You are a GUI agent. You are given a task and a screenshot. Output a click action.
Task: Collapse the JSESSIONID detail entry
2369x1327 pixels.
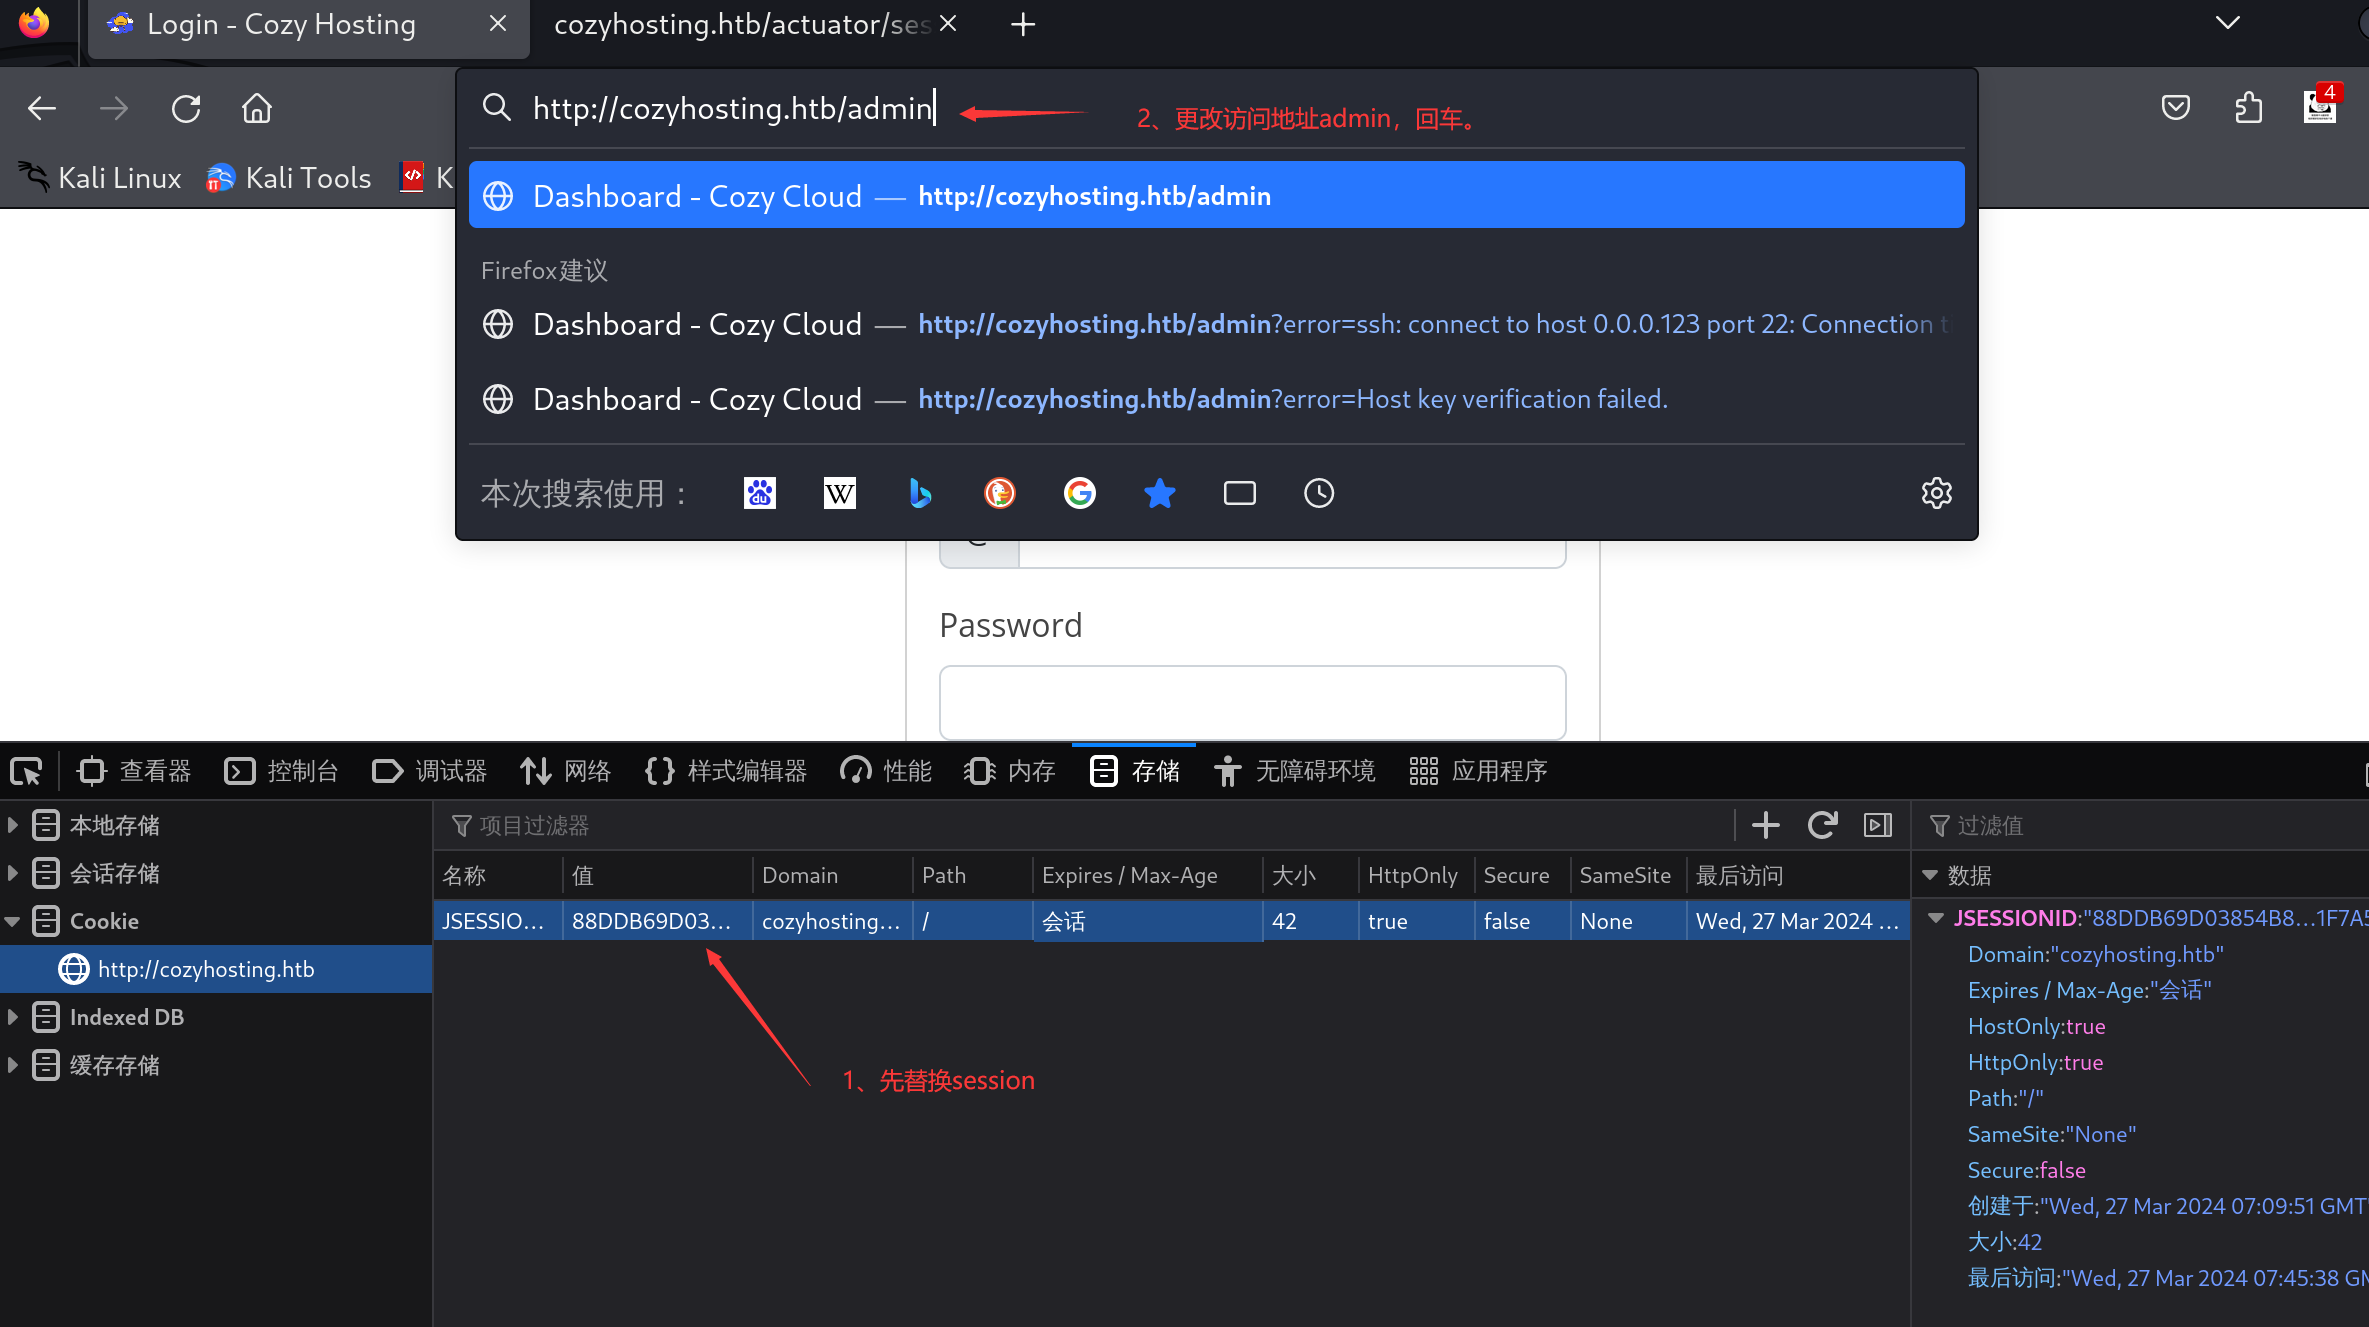coord(1936,918)
